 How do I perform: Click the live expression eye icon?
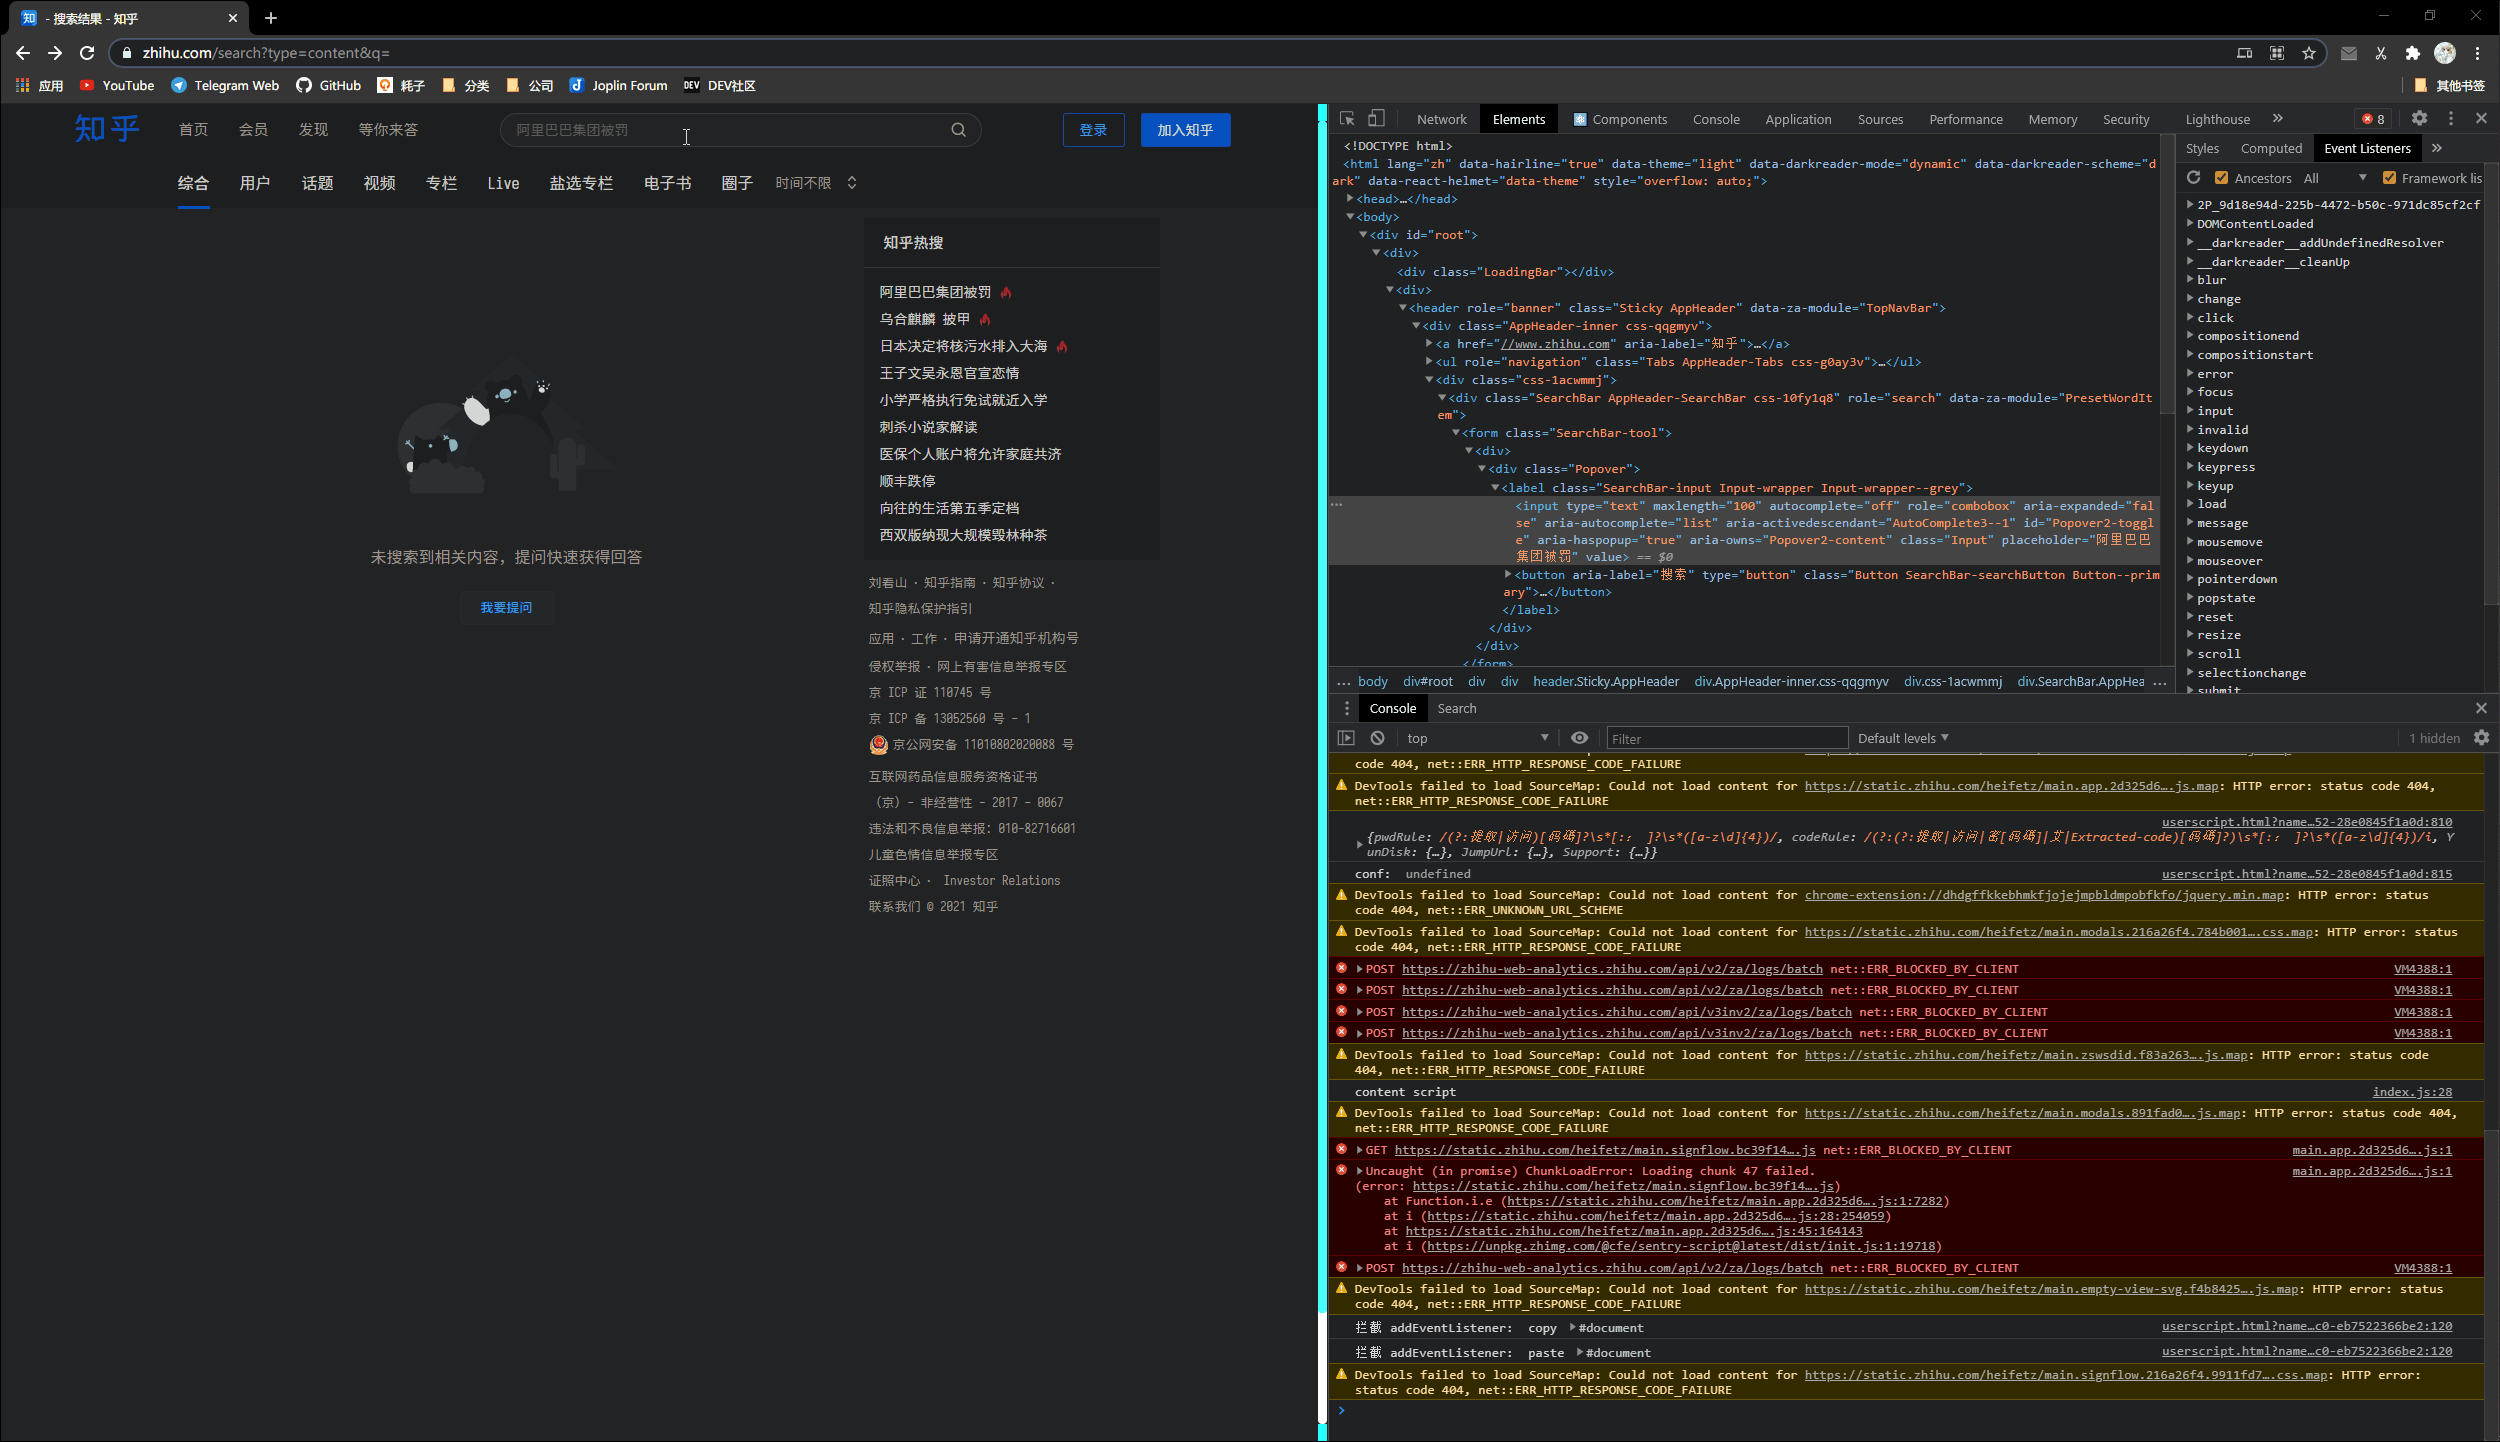tap(1579, 738)
